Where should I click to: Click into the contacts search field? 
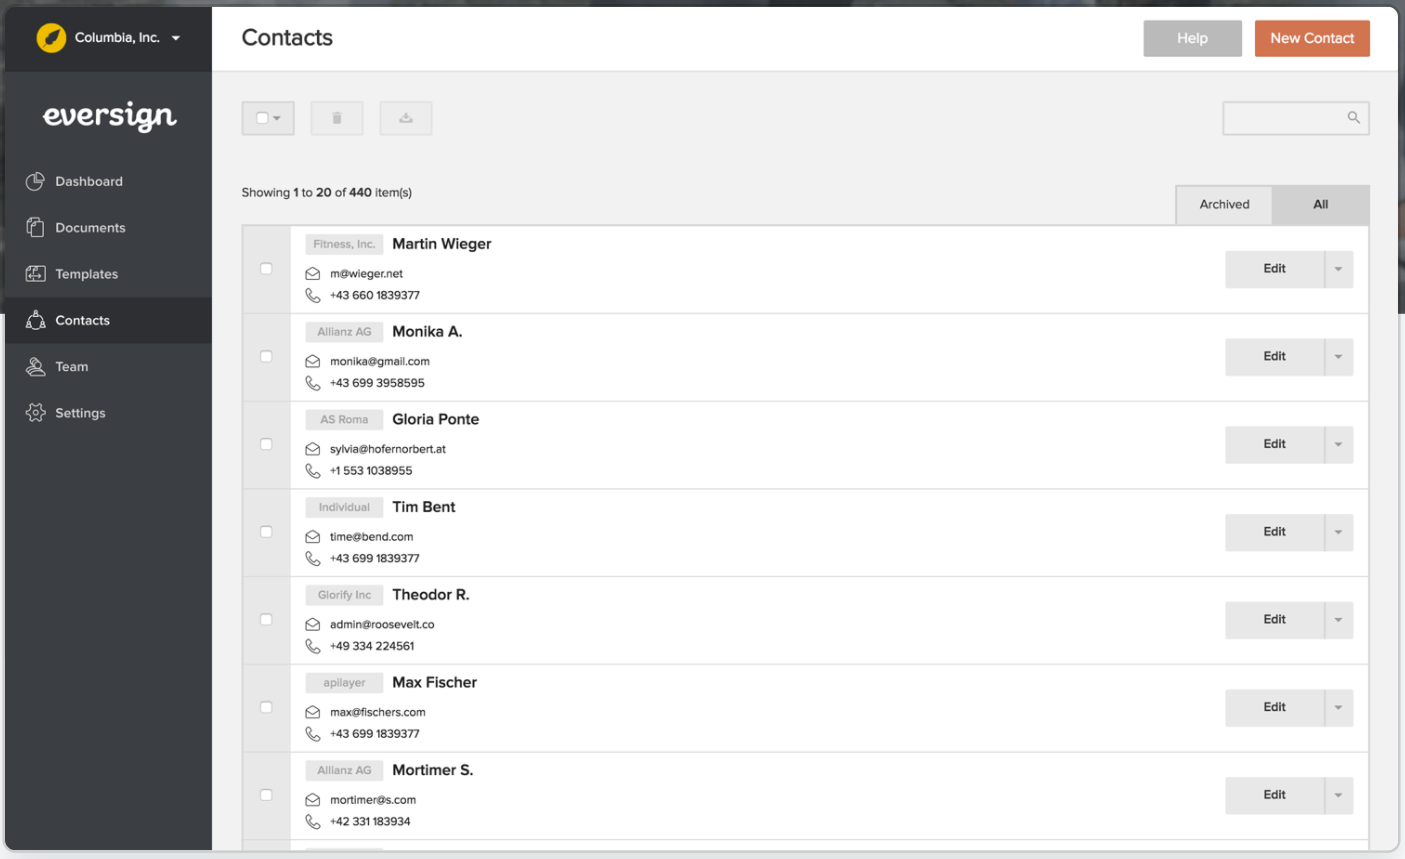tap(1284, 118)
